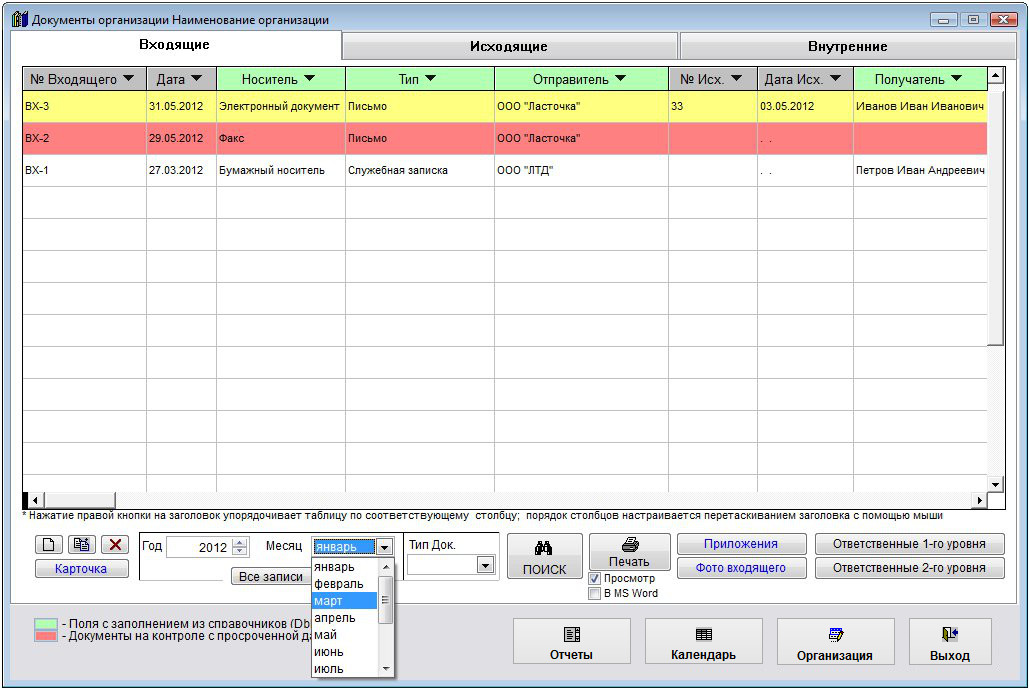Click the application icon in title bar
This screenshot has height=690, width=1029.
20,19
